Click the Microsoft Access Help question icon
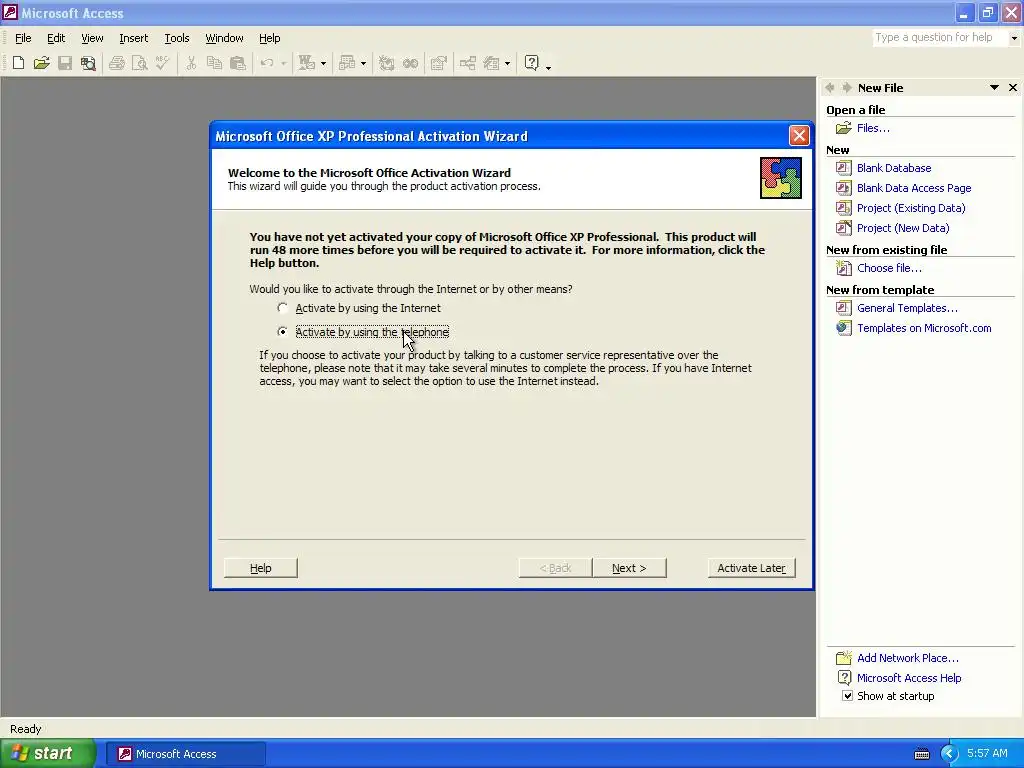 [x=532, y=63]
